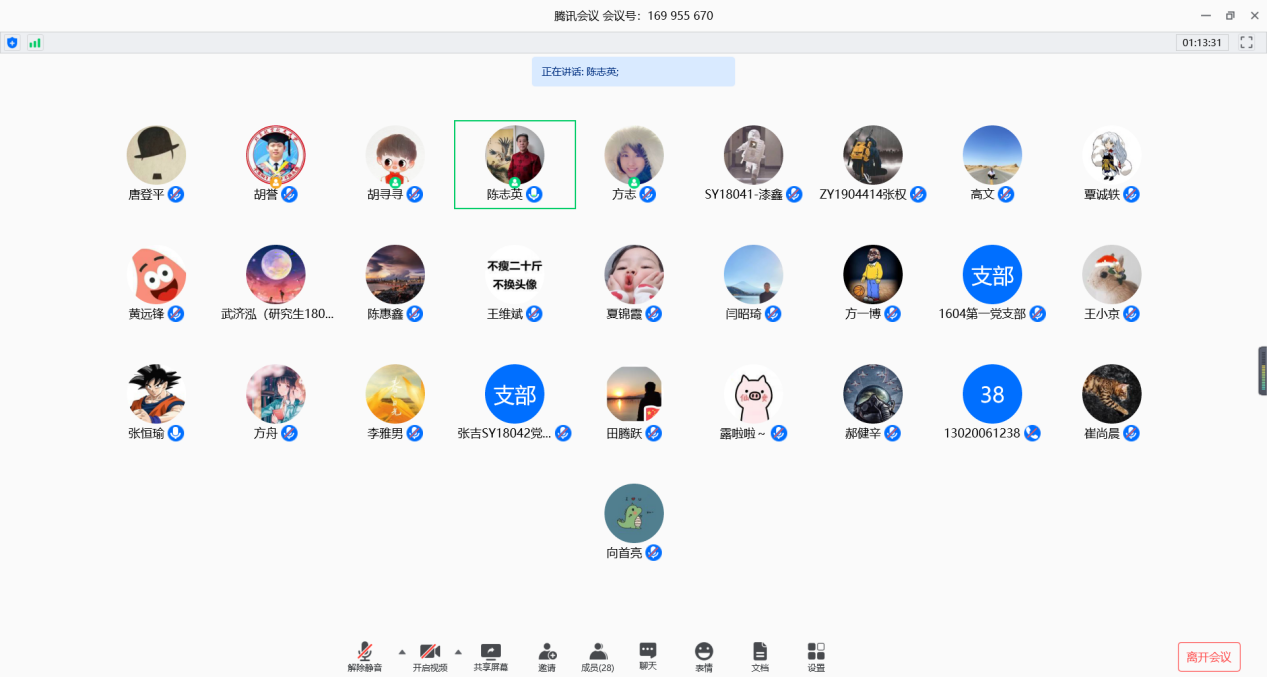The height and width of the screenshot is (677, 1267).
Task: Click the blue shield security icon
Action: (x=12, y=43)
